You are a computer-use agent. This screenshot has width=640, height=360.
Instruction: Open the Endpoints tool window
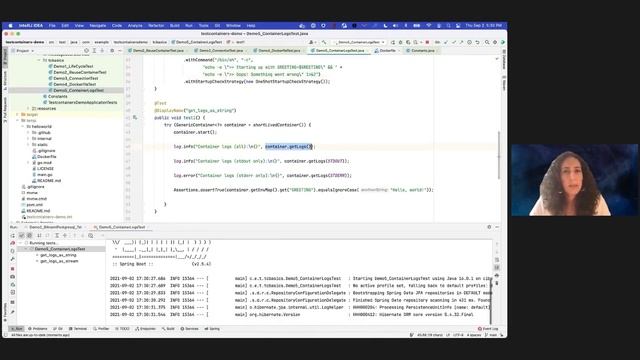pos(145,329)
